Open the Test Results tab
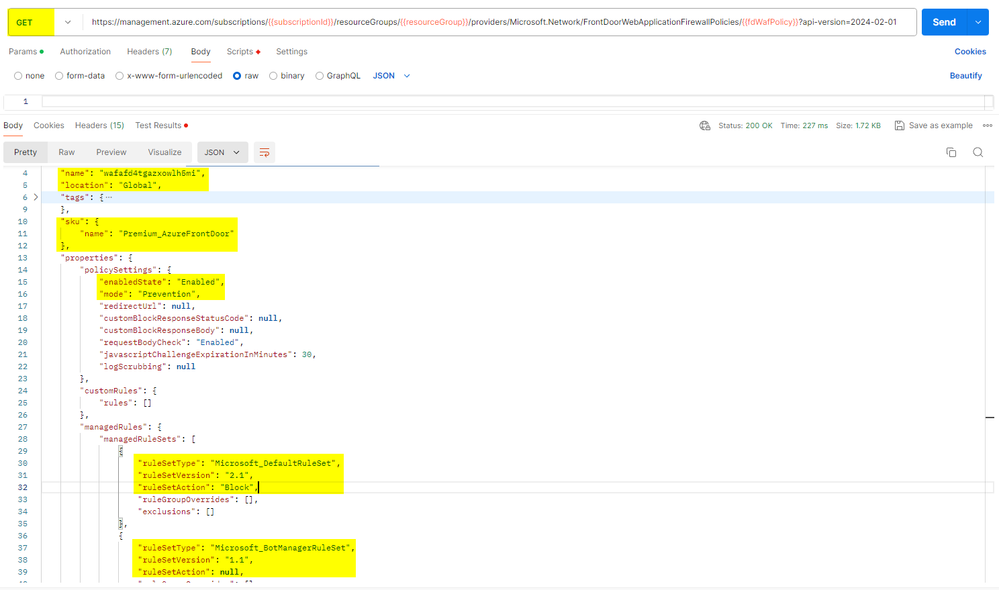 (x=161, y=126)
